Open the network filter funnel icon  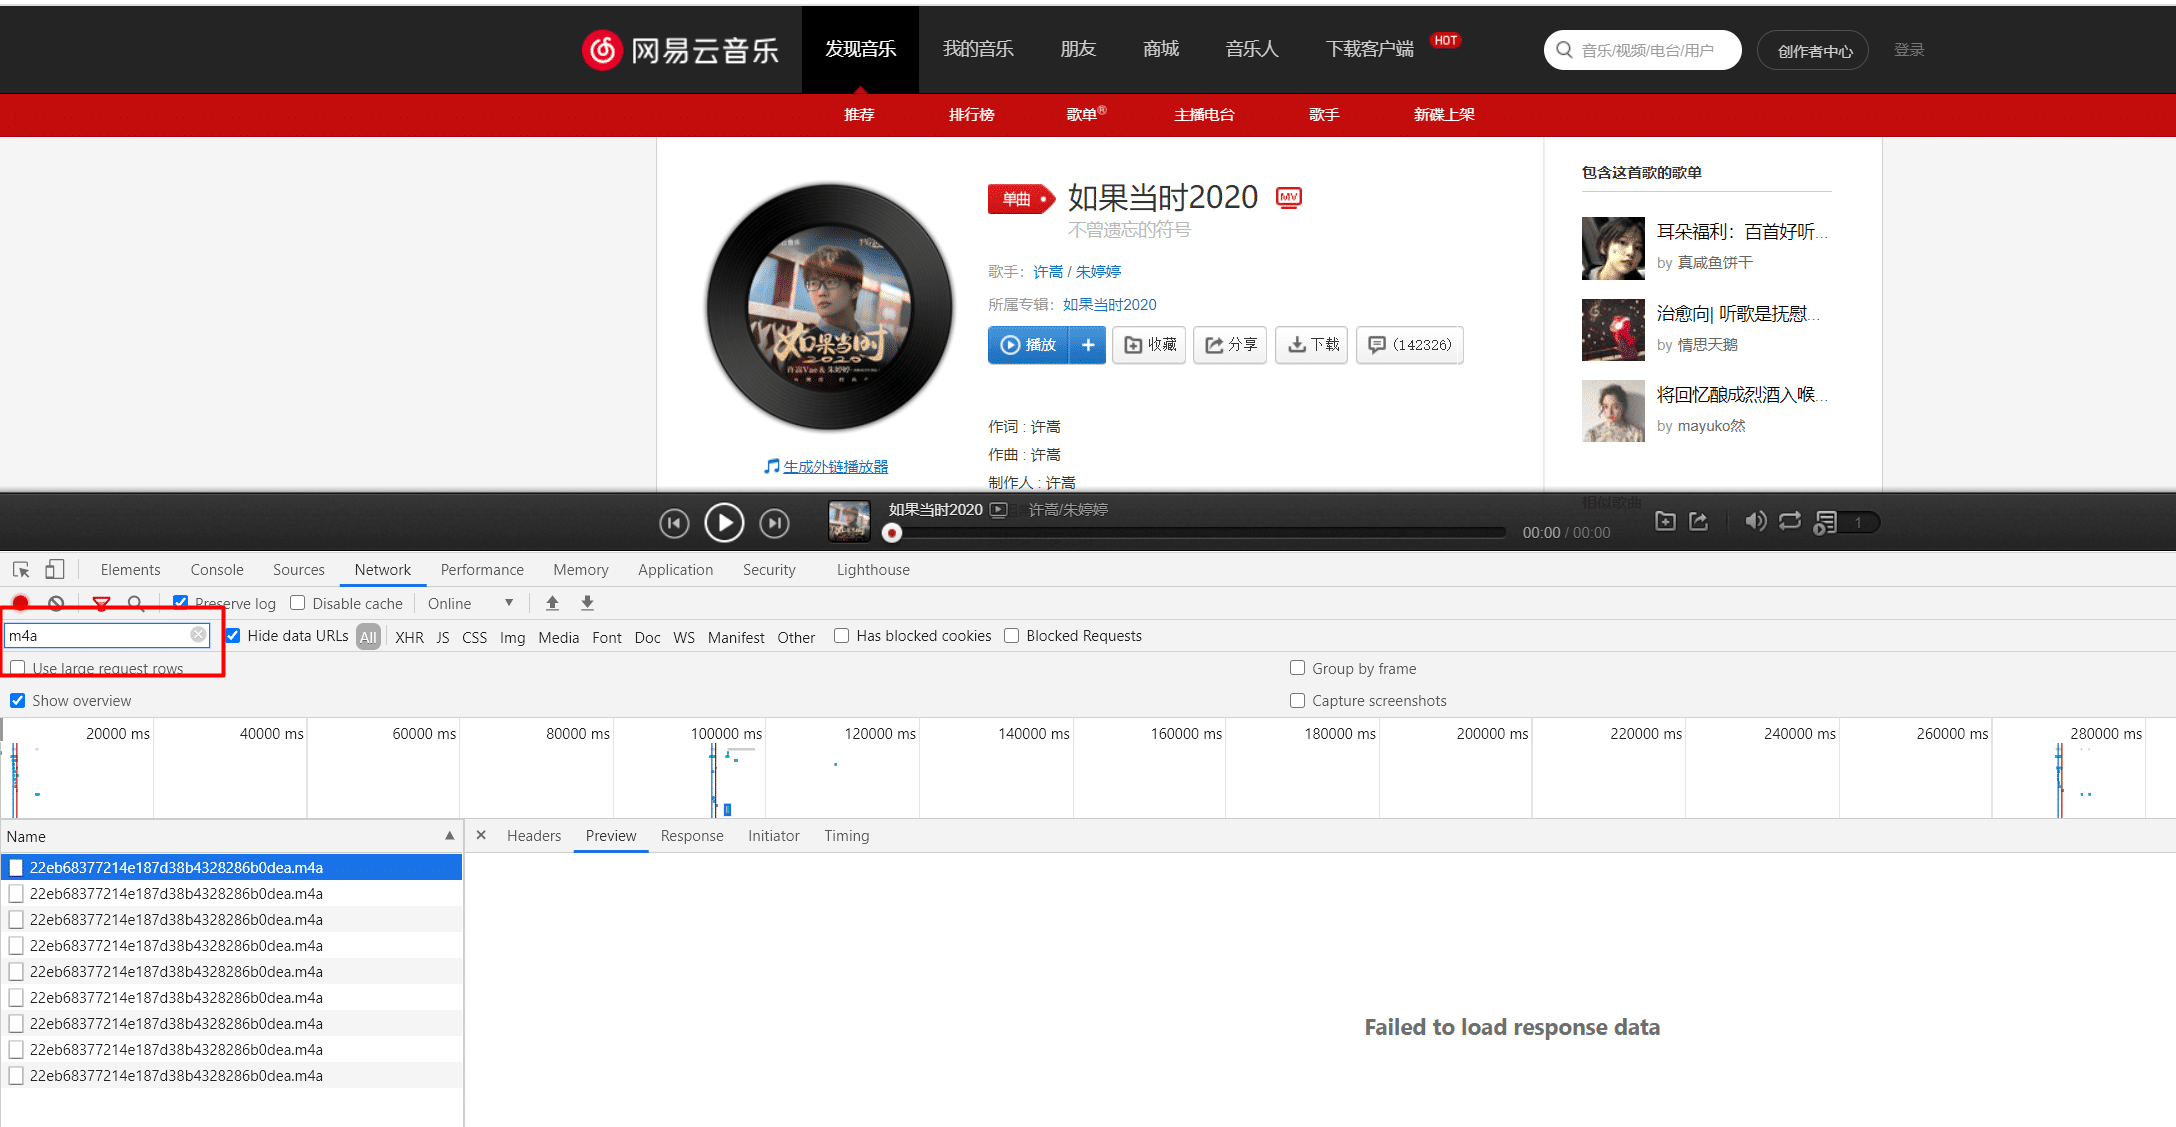tap(100, 603)
